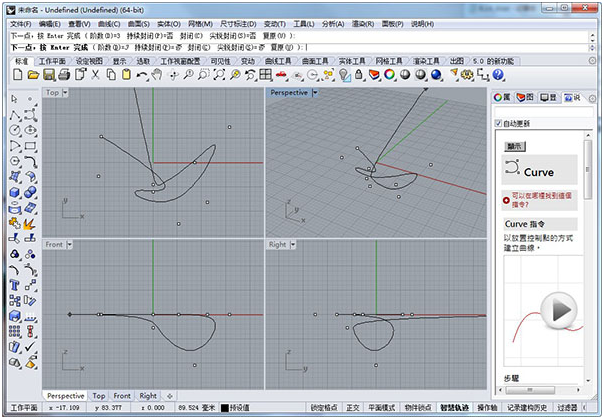Select the Box solid tool

tap(15, 192)
